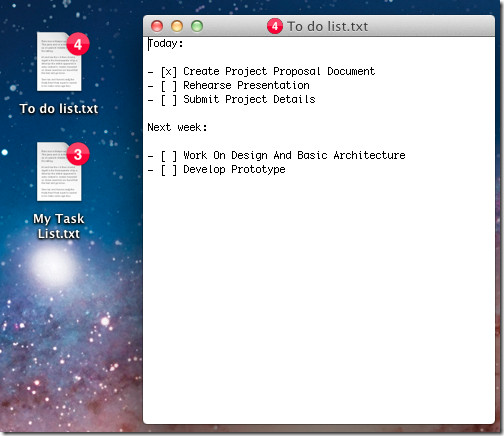504x436 pixels.
Task: Click the My Task List.txt filename label
Action: click(x=59, y=226)
